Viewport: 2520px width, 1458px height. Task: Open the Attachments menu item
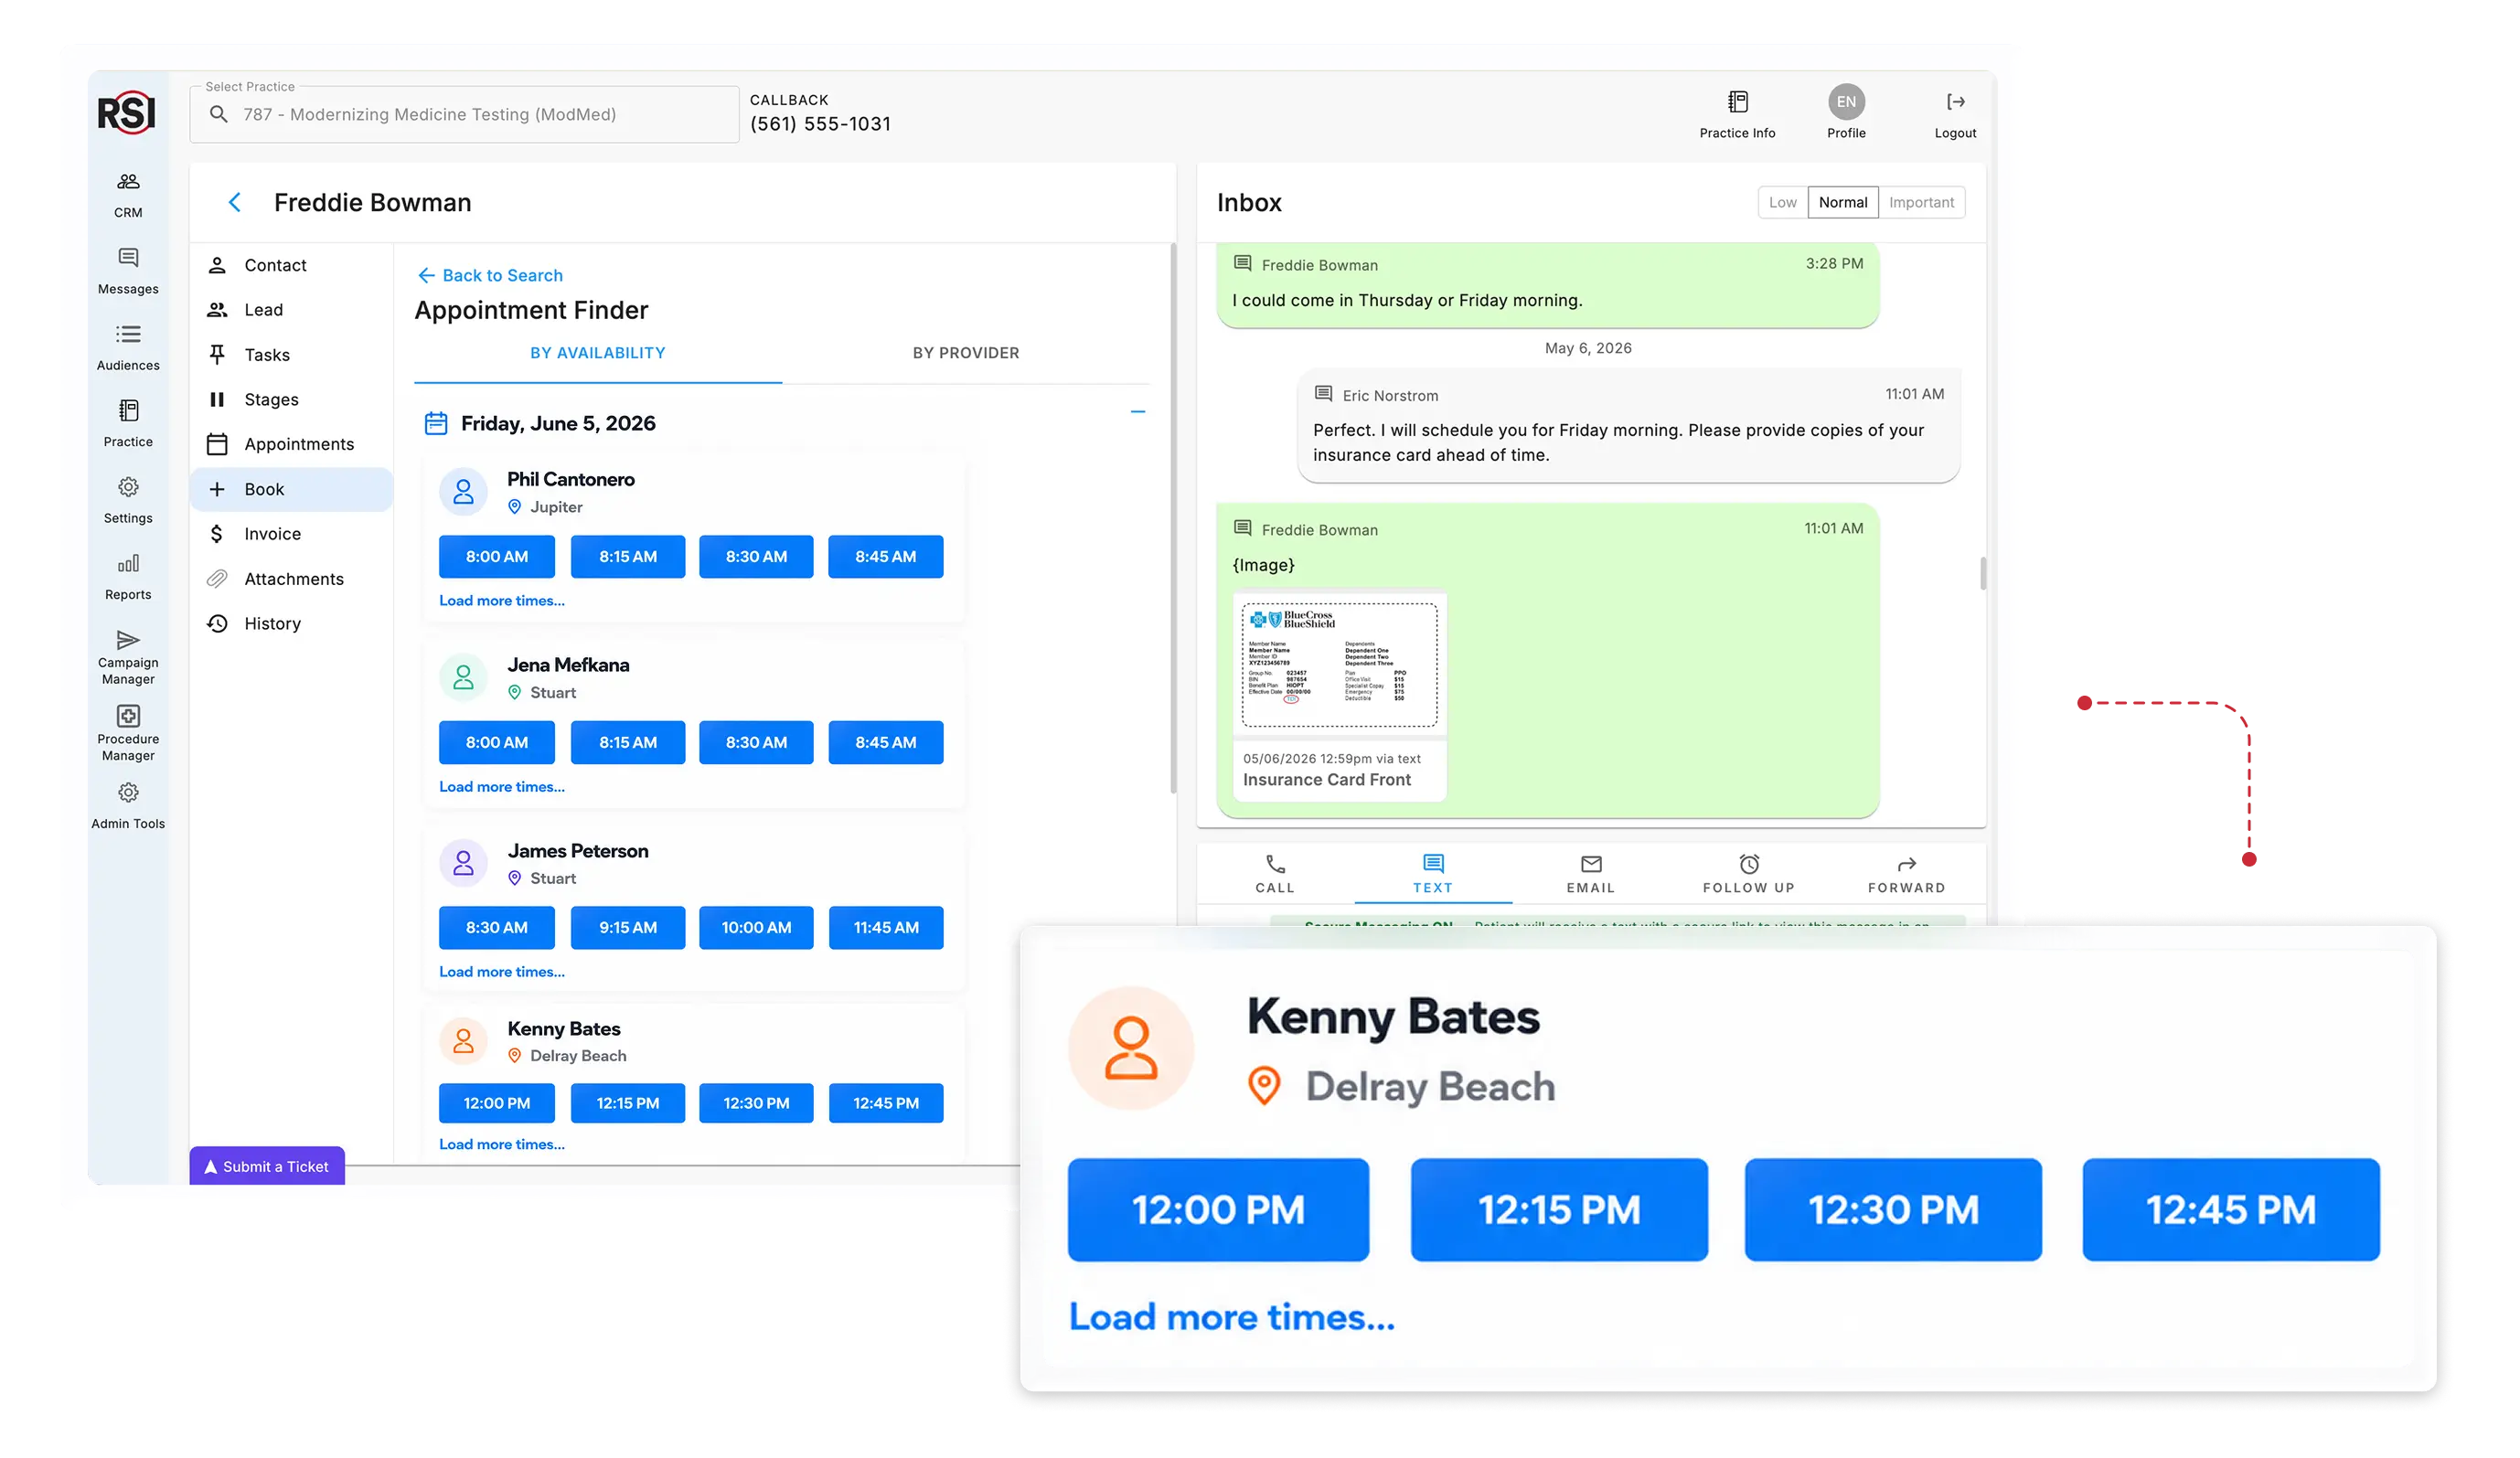coord(291,579)
